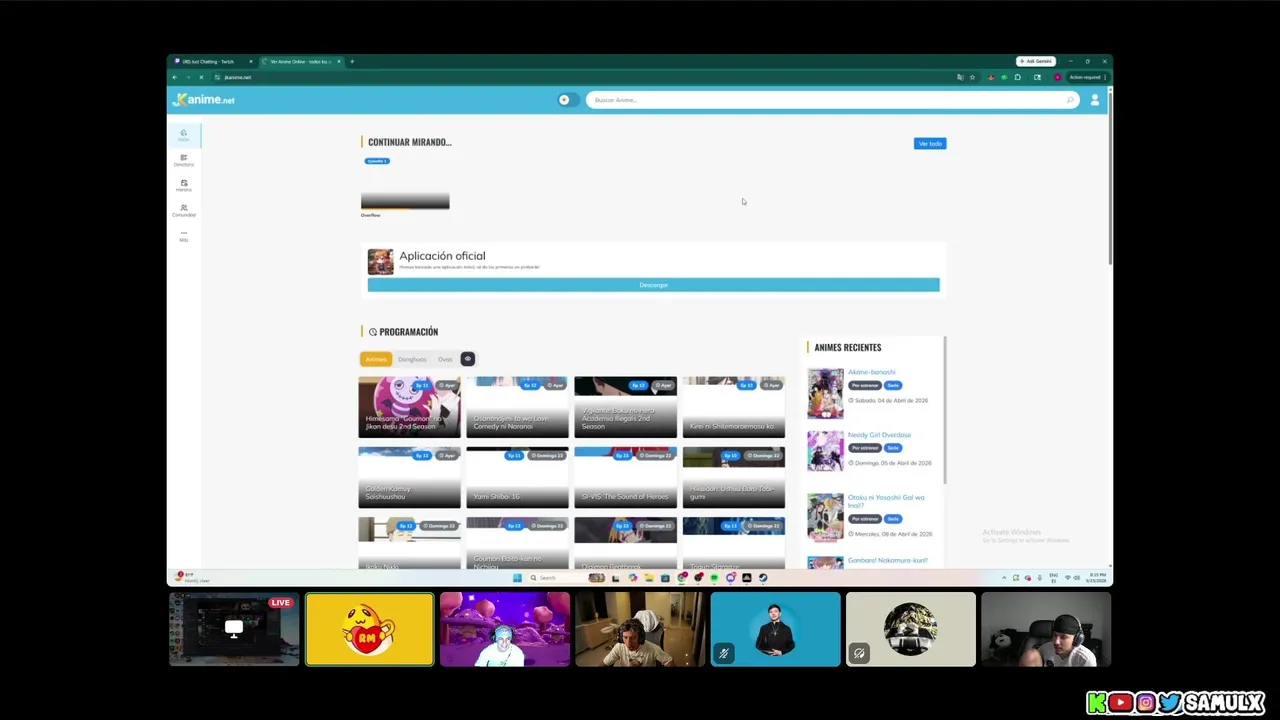Switch to the Ver Anime Online tab
The image size is (1280, 720).
pyautogui.click(x=300, y=62)
